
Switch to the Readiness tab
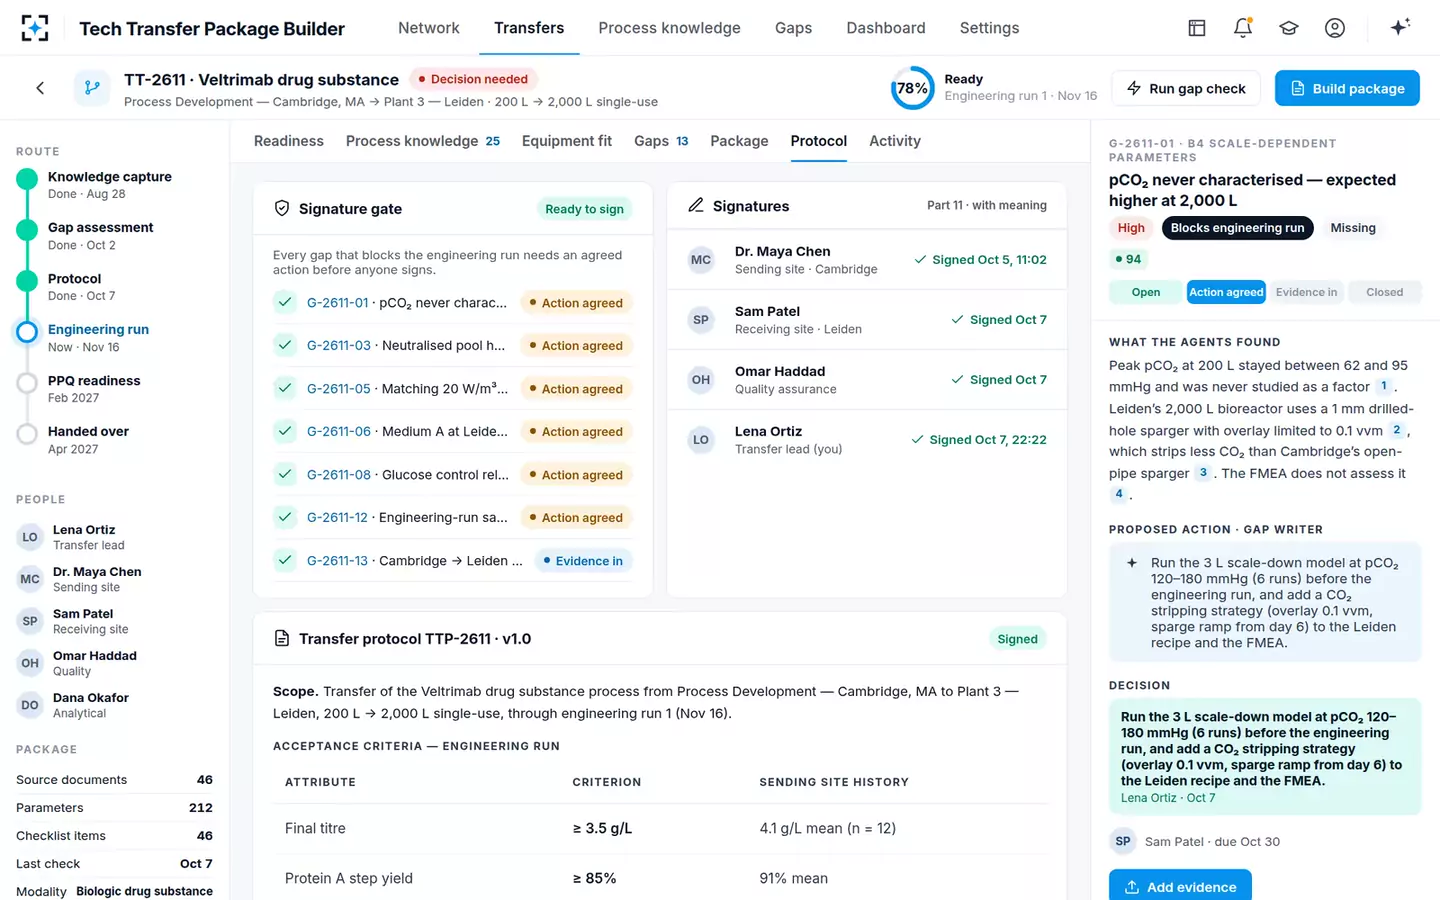coord(289,141)
